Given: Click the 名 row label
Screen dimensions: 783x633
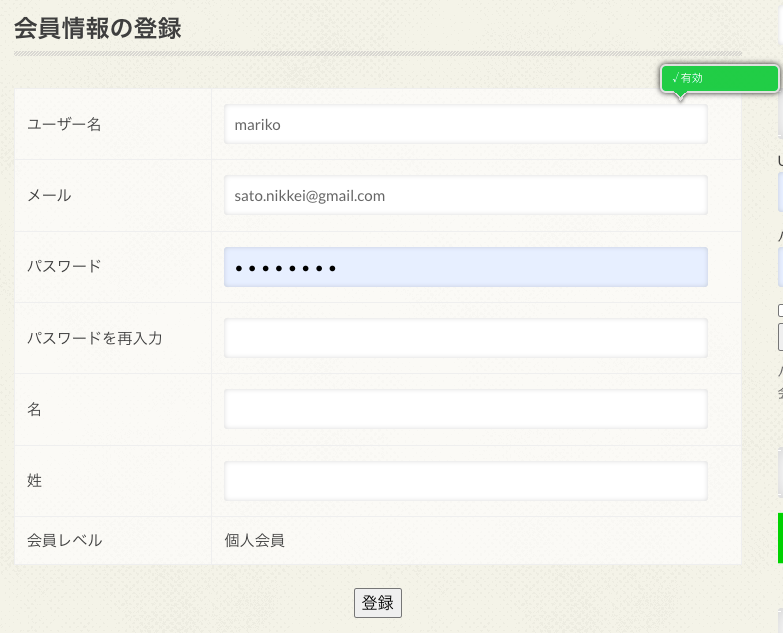Looking at the screenshot, I should [34, 409].
